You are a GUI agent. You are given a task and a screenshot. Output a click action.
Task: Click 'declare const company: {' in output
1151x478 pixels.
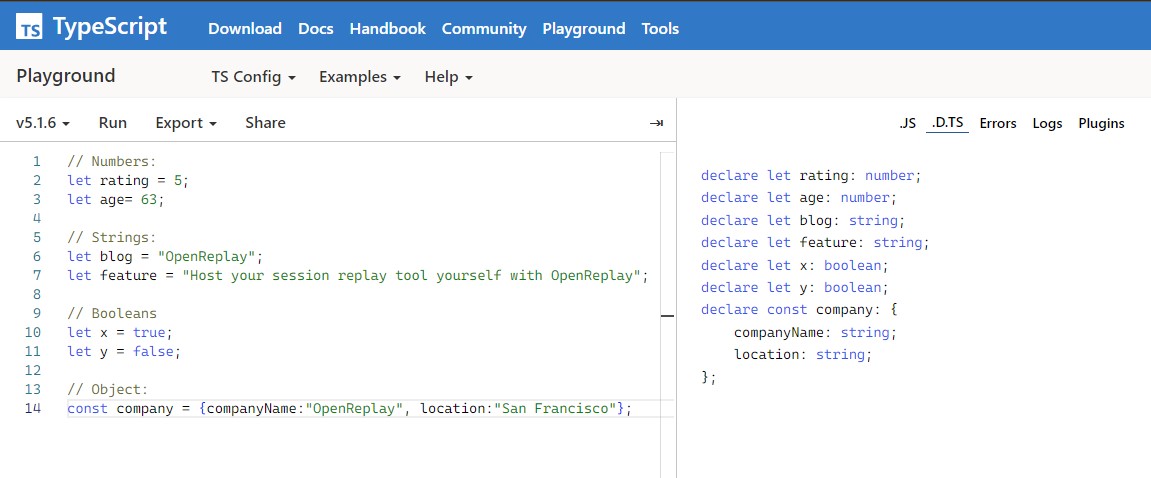[x=799, y=310]
